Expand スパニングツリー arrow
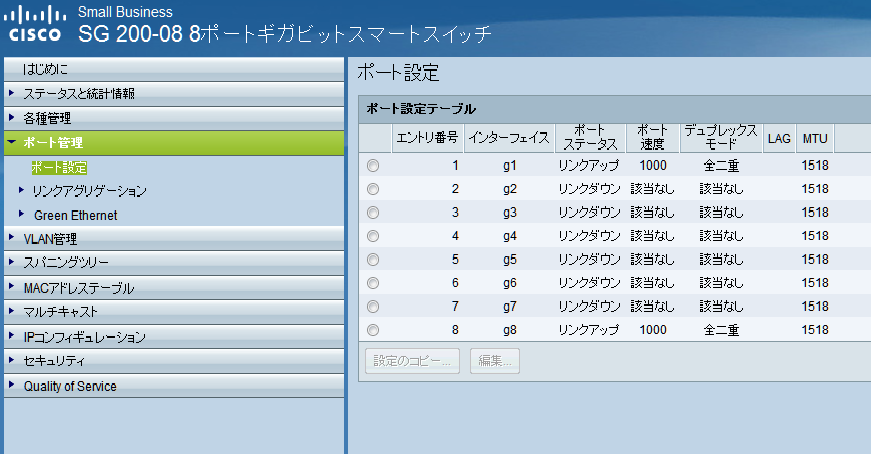 [x=11, y=261]
